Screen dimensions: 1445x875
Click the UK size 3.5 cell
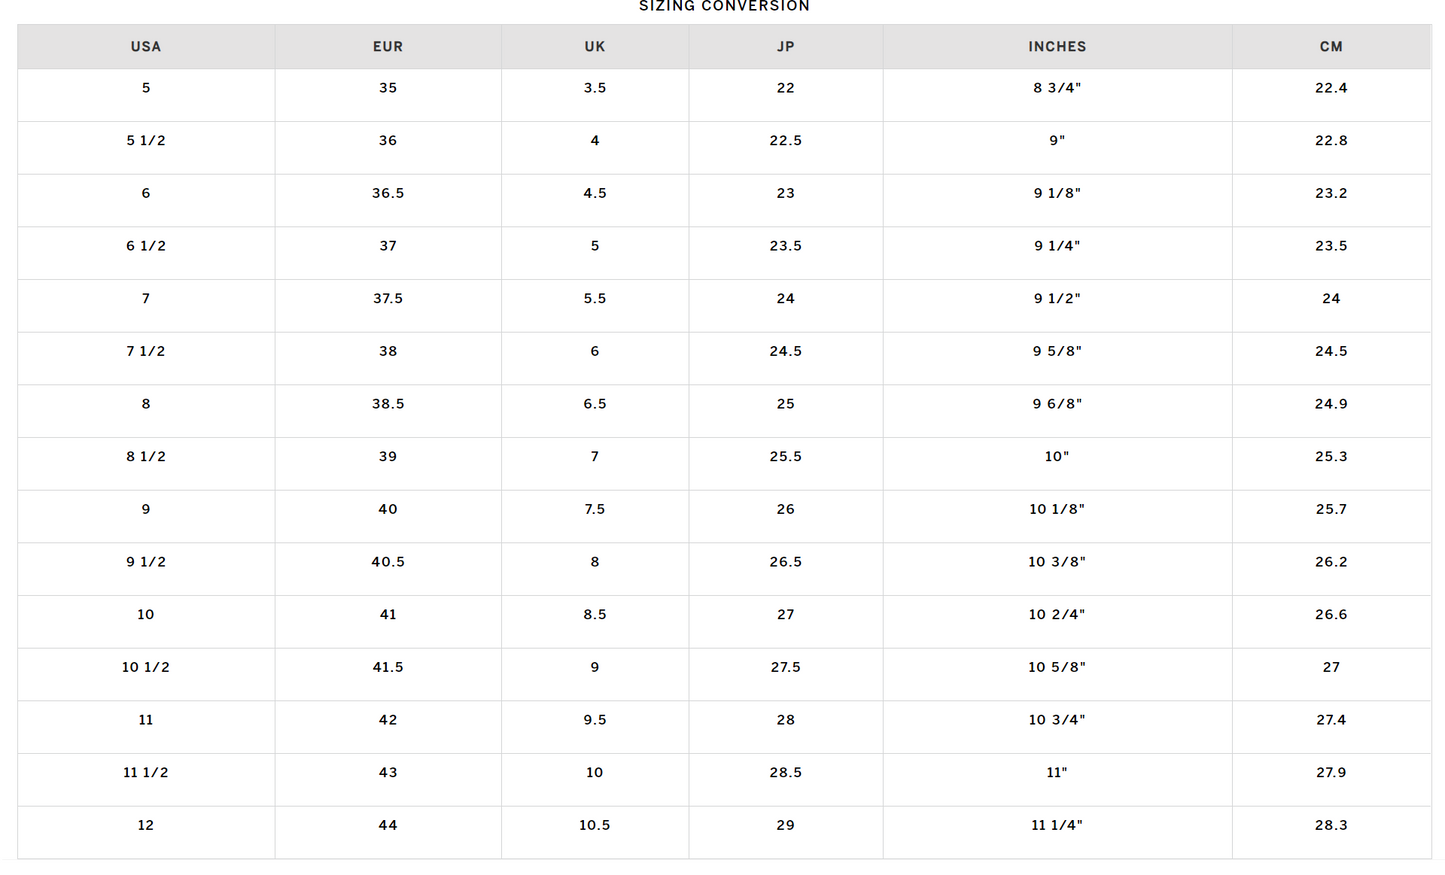595,88
